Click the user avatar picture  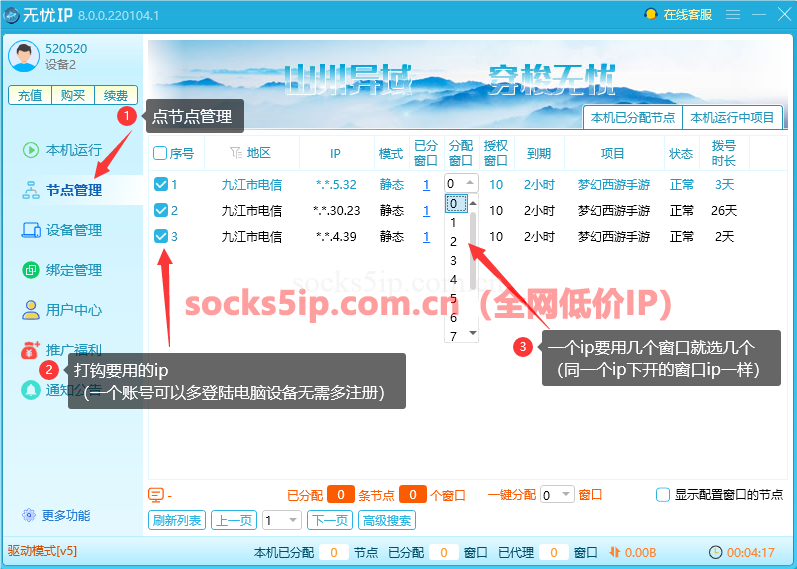click(24, 57)
